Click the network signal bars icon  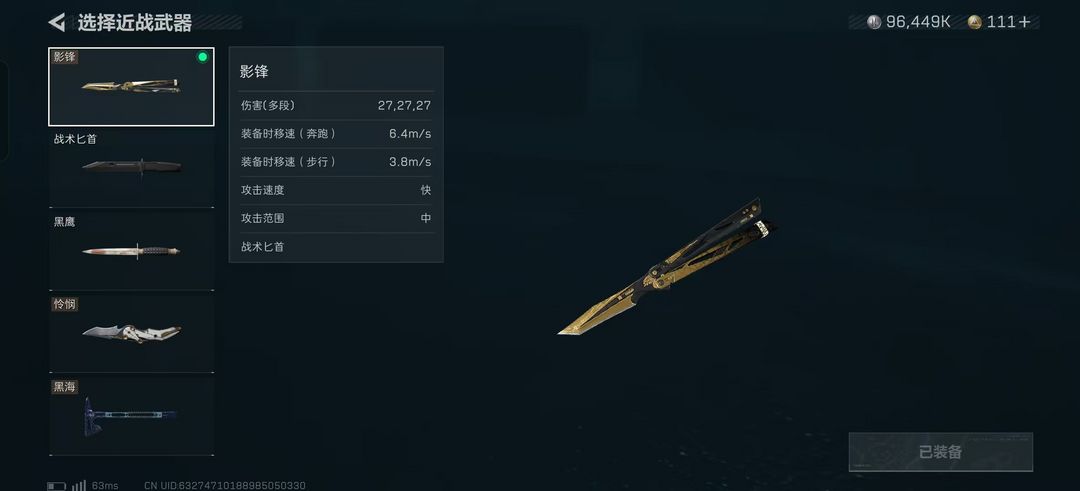pyautogui.click(x=79, y=485)
